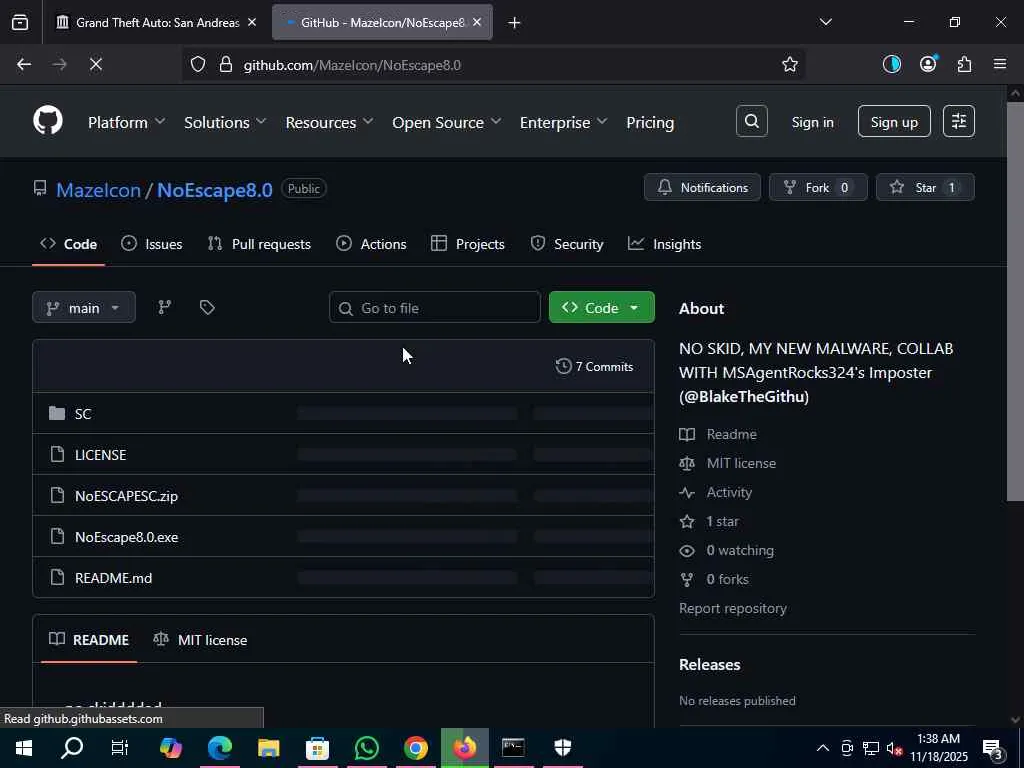Open the main branch selector
The width and height of the screenshot is (1024, 768).
click(84, 308)
